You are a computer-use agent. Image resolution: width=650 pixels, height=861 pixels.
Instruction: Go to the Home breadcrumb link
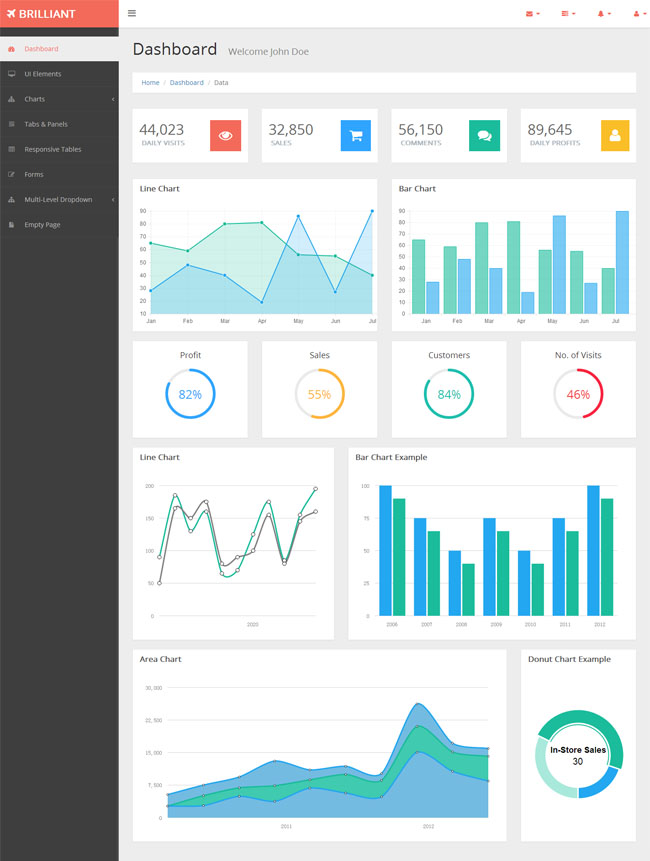tap(150, 83)
